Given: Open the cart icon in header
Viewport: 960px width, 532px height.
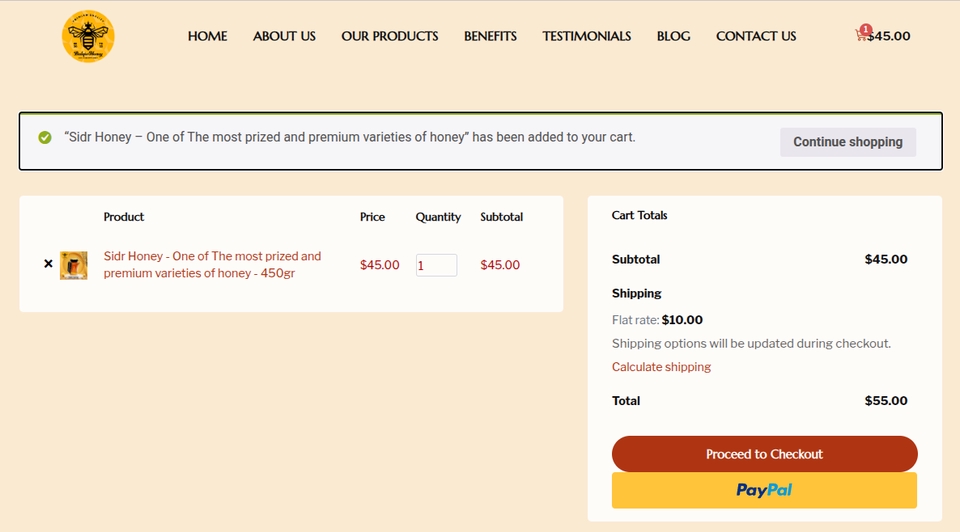Looking at the screenshot, I should click(861, 34).
